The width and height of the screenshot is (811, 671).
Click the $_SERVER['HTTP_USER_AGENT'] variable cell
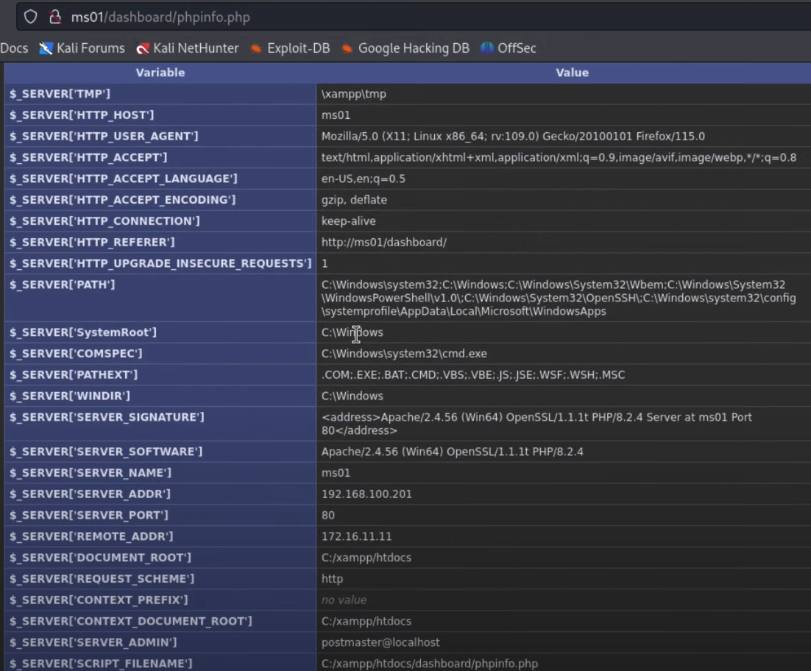click(x=104, y=136)
